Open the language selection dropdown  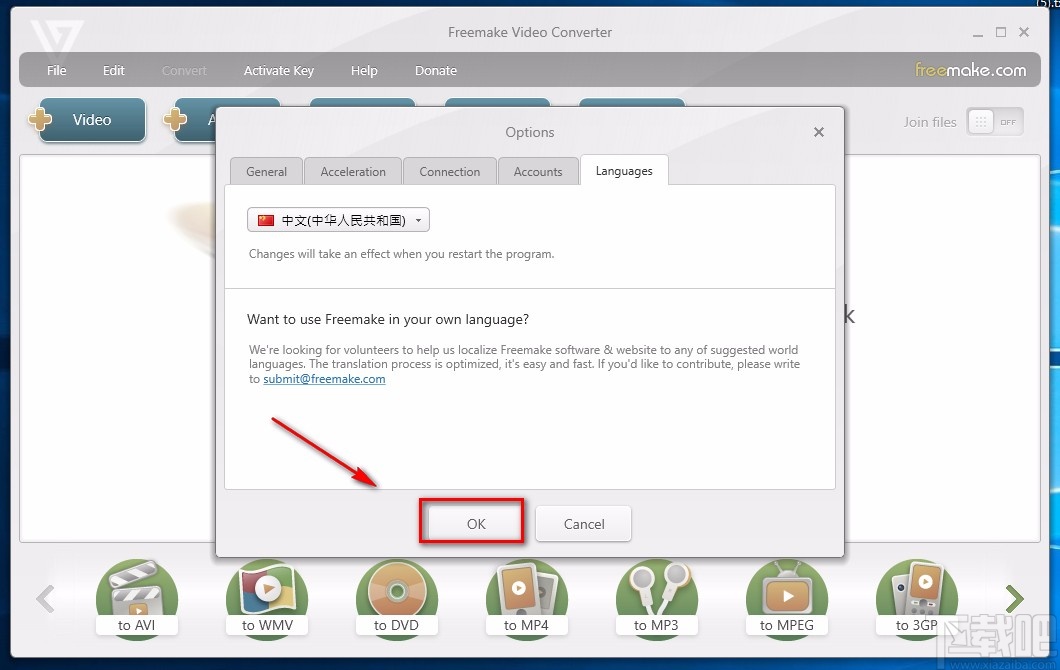click(x=337, y=219)
